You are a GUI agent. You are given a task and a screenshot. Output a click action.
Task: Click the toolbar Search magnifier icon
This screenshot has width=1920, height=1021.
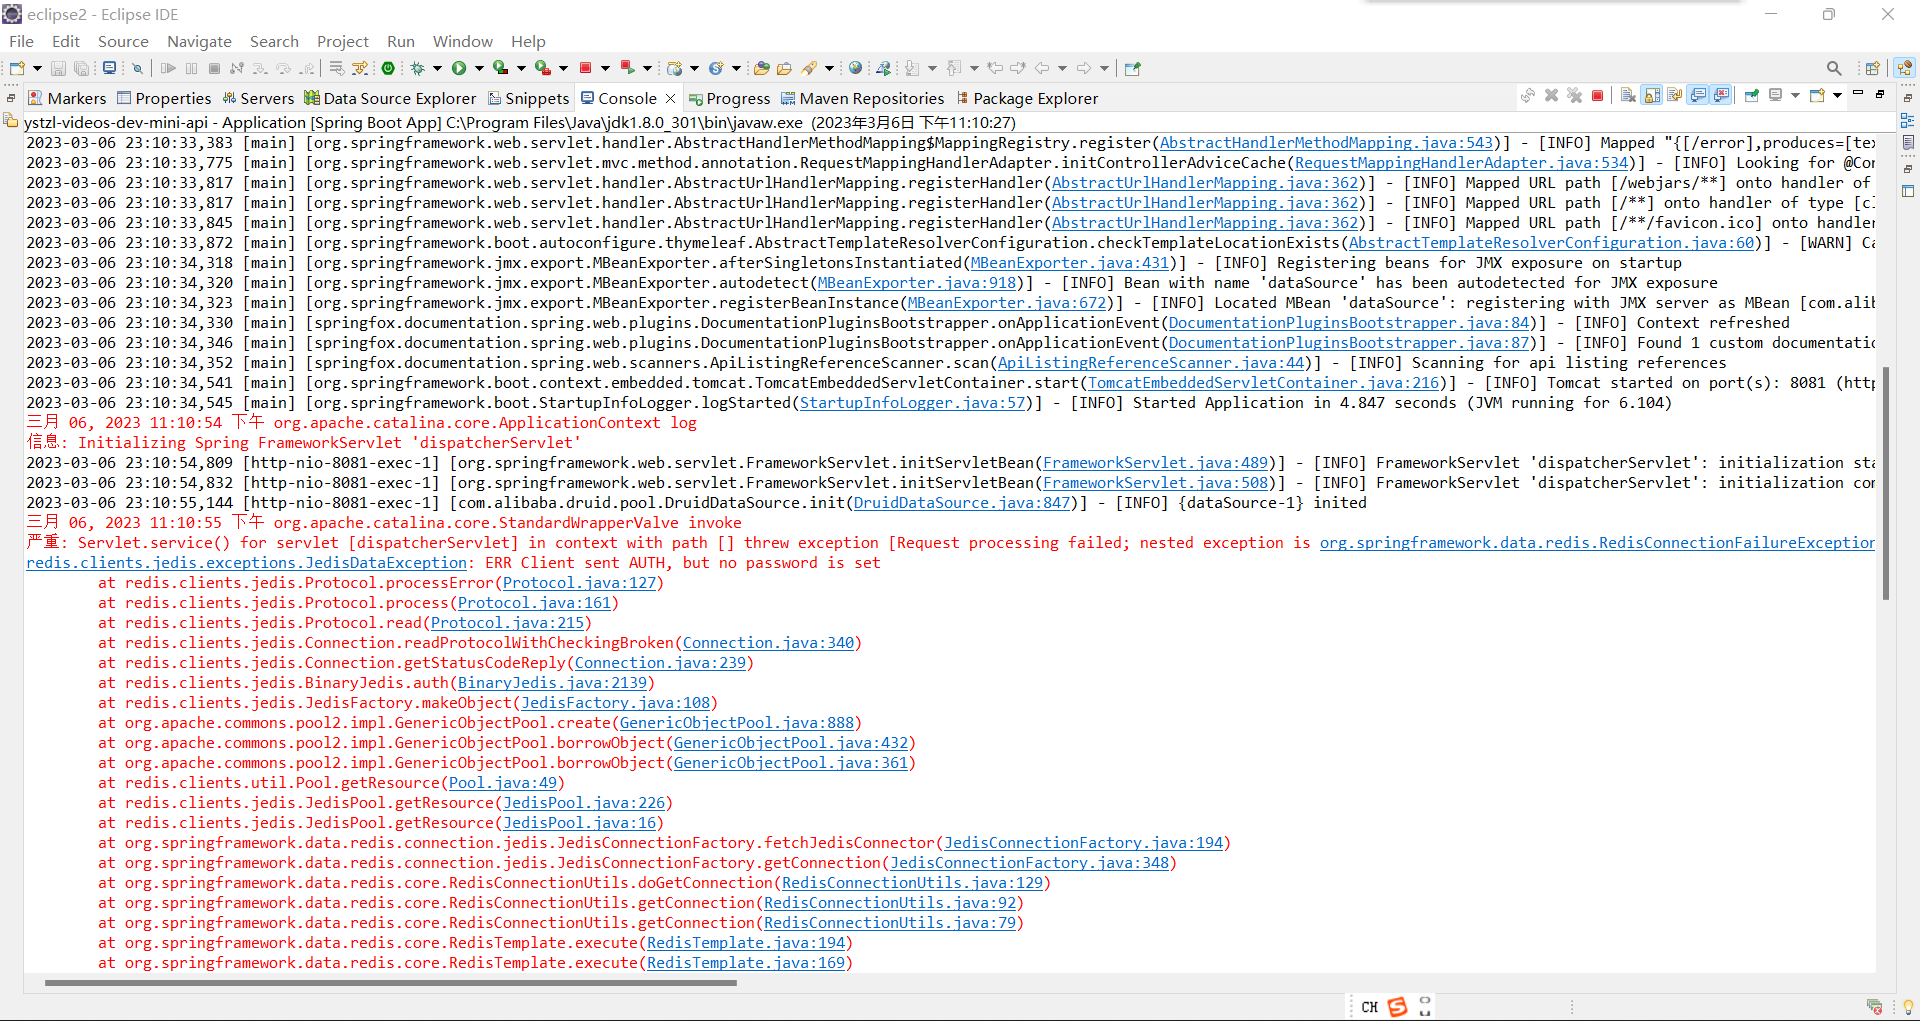(1834, 68)
